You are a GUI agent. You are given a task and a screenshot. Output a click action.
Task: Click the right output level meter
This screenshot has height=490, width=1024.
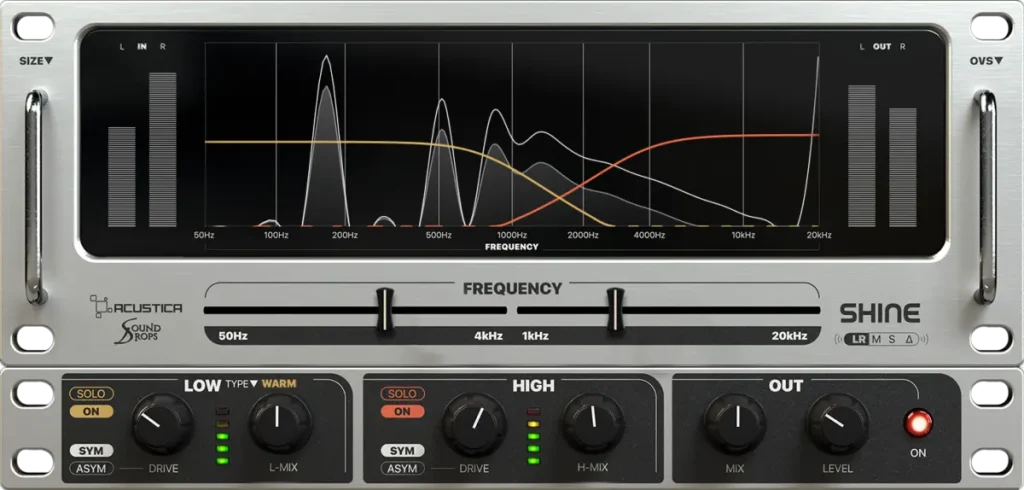point(903,167)
